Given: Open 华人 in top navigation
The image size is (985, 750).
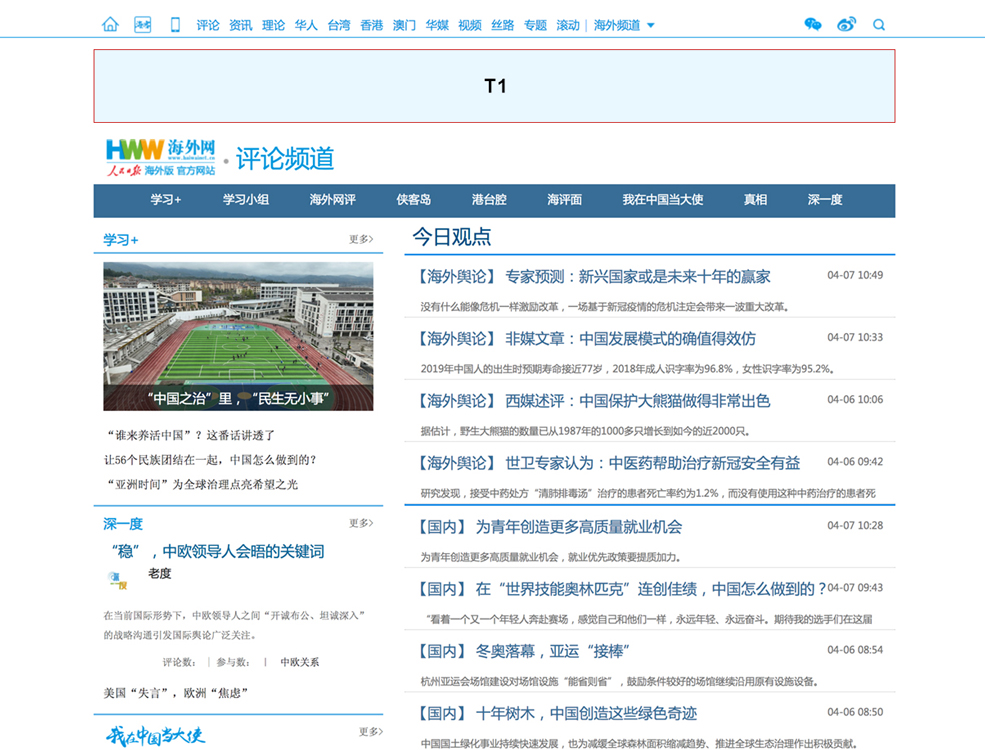Looking at the screenshot, I should click(306, 25).
